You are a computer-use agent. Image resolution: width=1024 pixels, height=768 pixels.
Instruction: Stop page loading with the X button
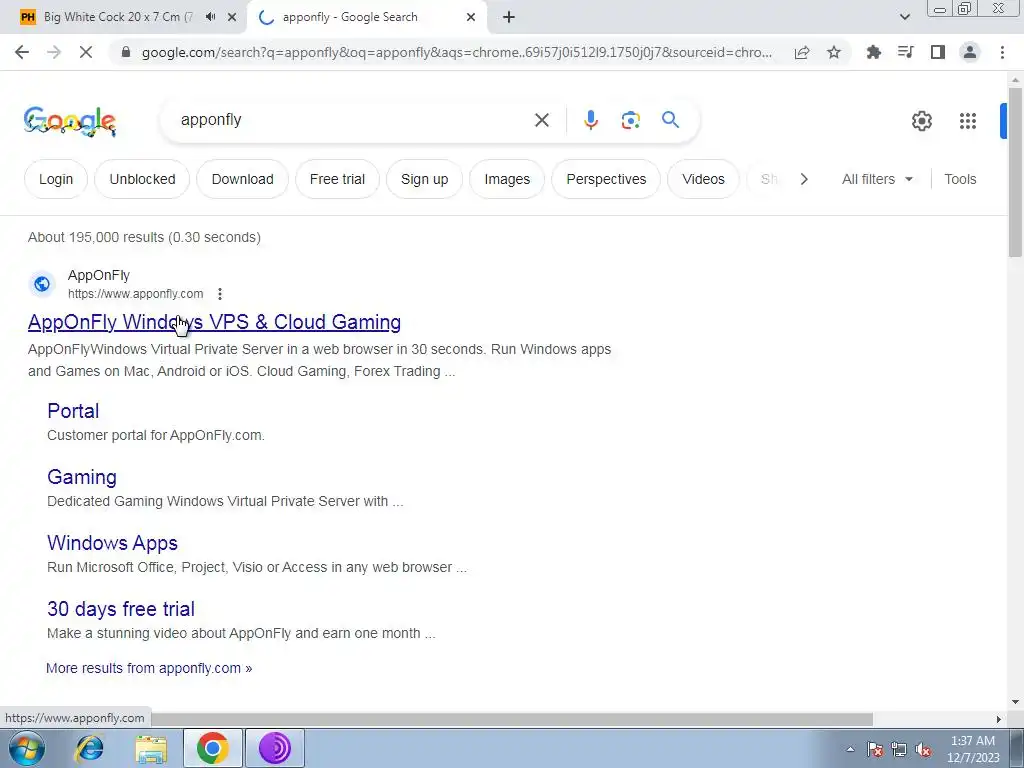click(x=86, y=52)
